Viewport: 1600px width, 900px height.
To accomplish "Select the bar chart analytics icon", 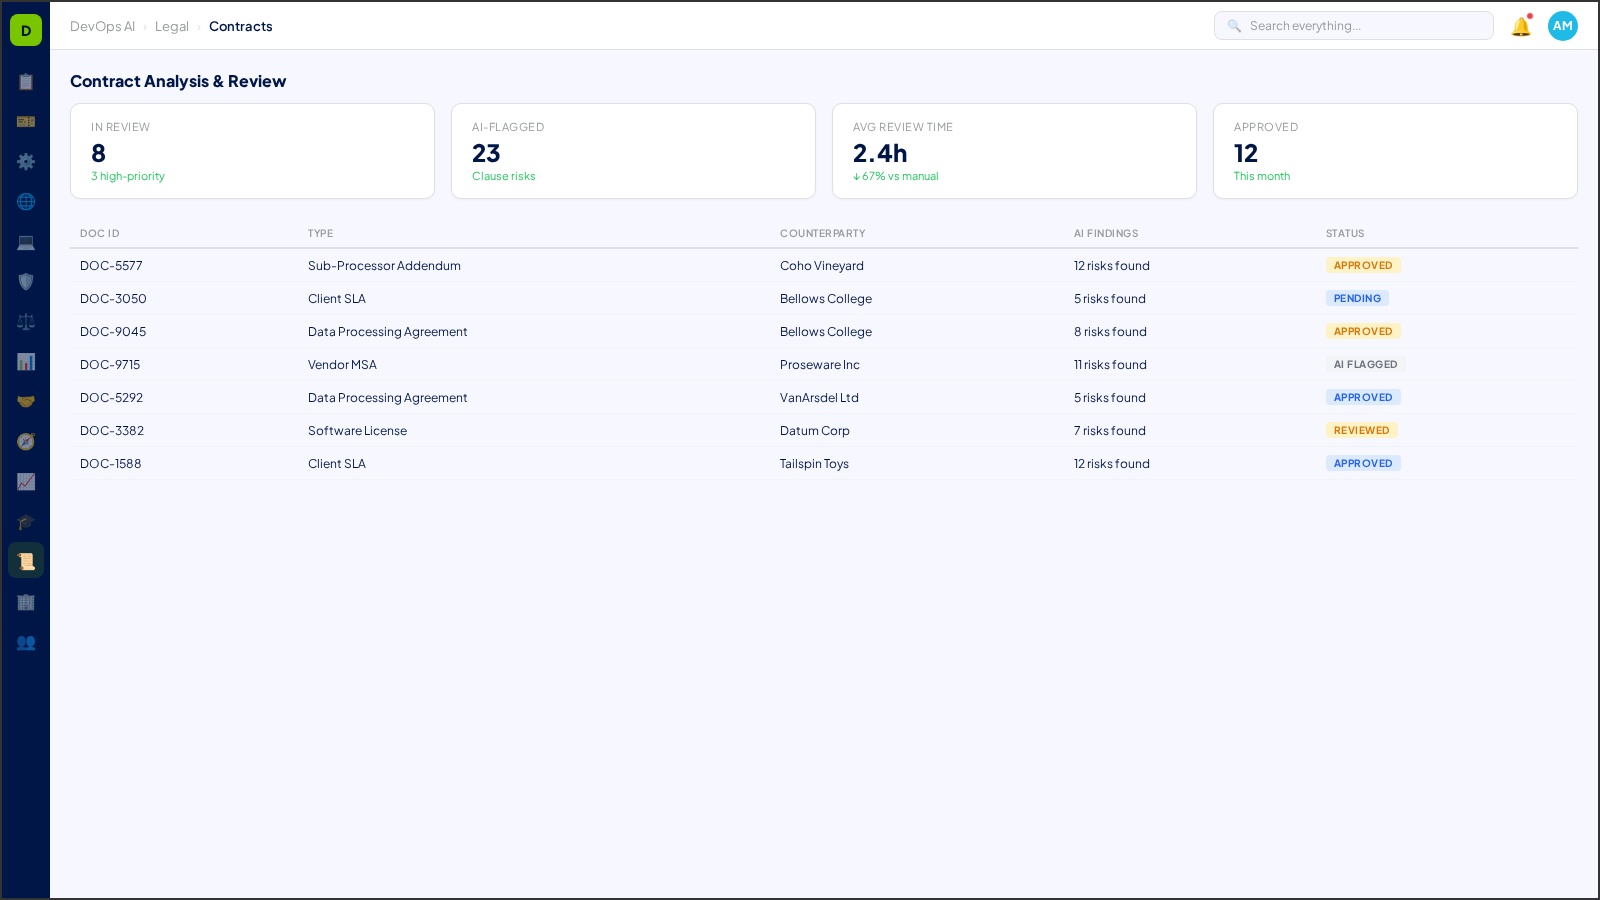I will (x=26, y=362).
